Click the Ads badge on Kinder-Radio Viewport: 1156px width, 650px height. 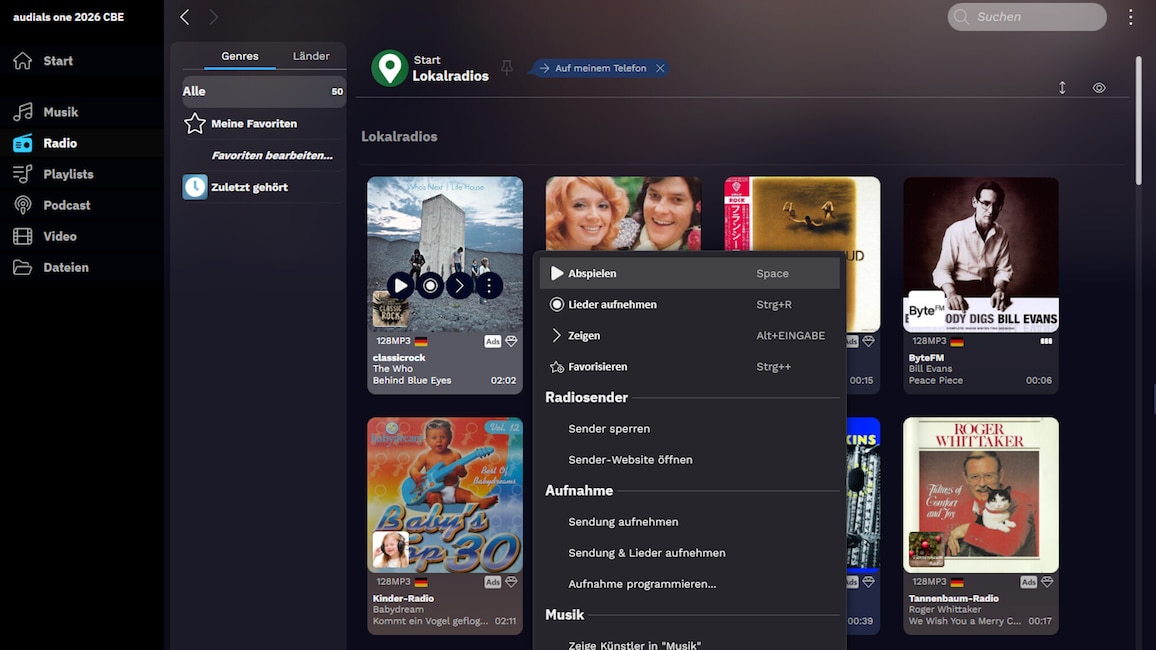[x=492, y=582]
